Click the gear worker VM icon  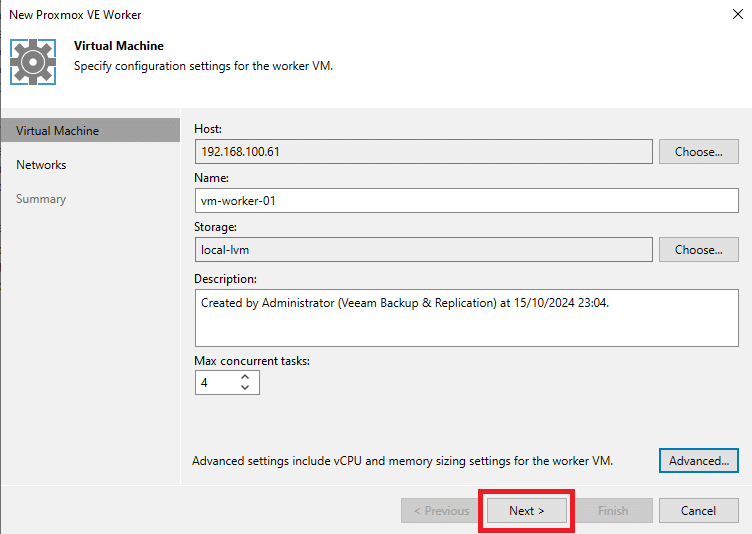[33, 62]
